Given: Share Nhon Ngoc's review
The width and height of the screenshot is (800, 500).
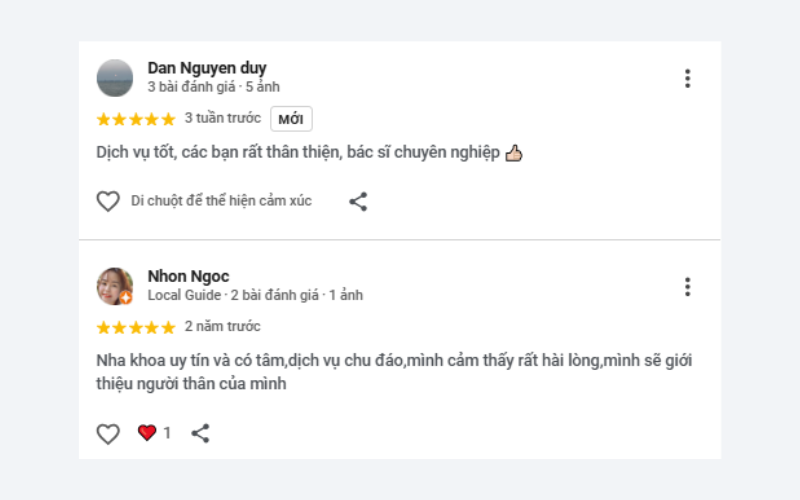Looking at the screenshot, I should (200, 433).
